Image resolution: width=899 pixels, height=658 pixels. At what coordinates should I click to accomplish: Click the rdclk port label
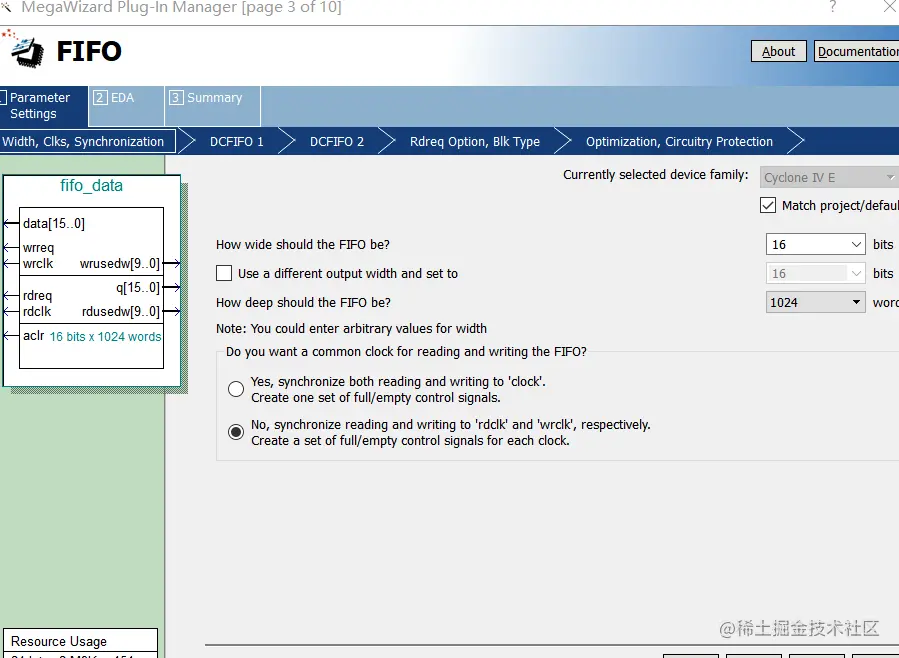pyautogui.click(x=37, y=312)
